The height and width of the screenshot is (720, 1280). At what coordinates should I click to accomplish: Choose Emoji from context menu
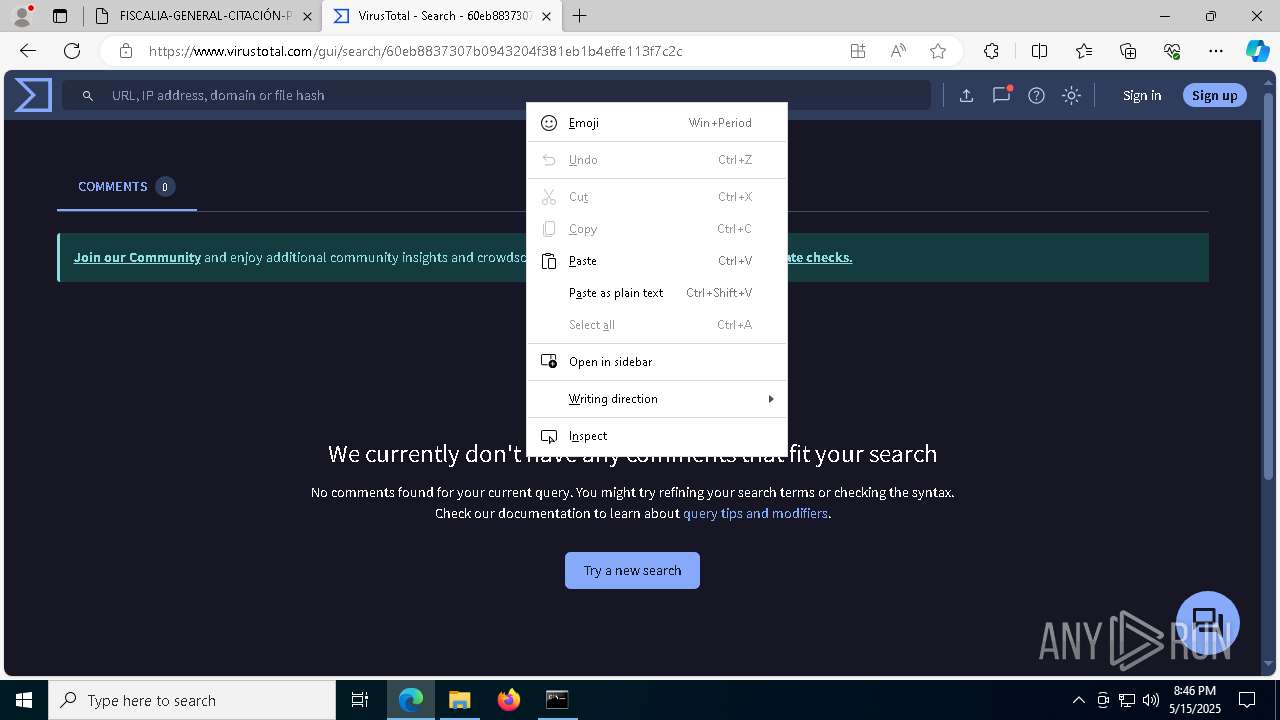[x=657, y=123]
